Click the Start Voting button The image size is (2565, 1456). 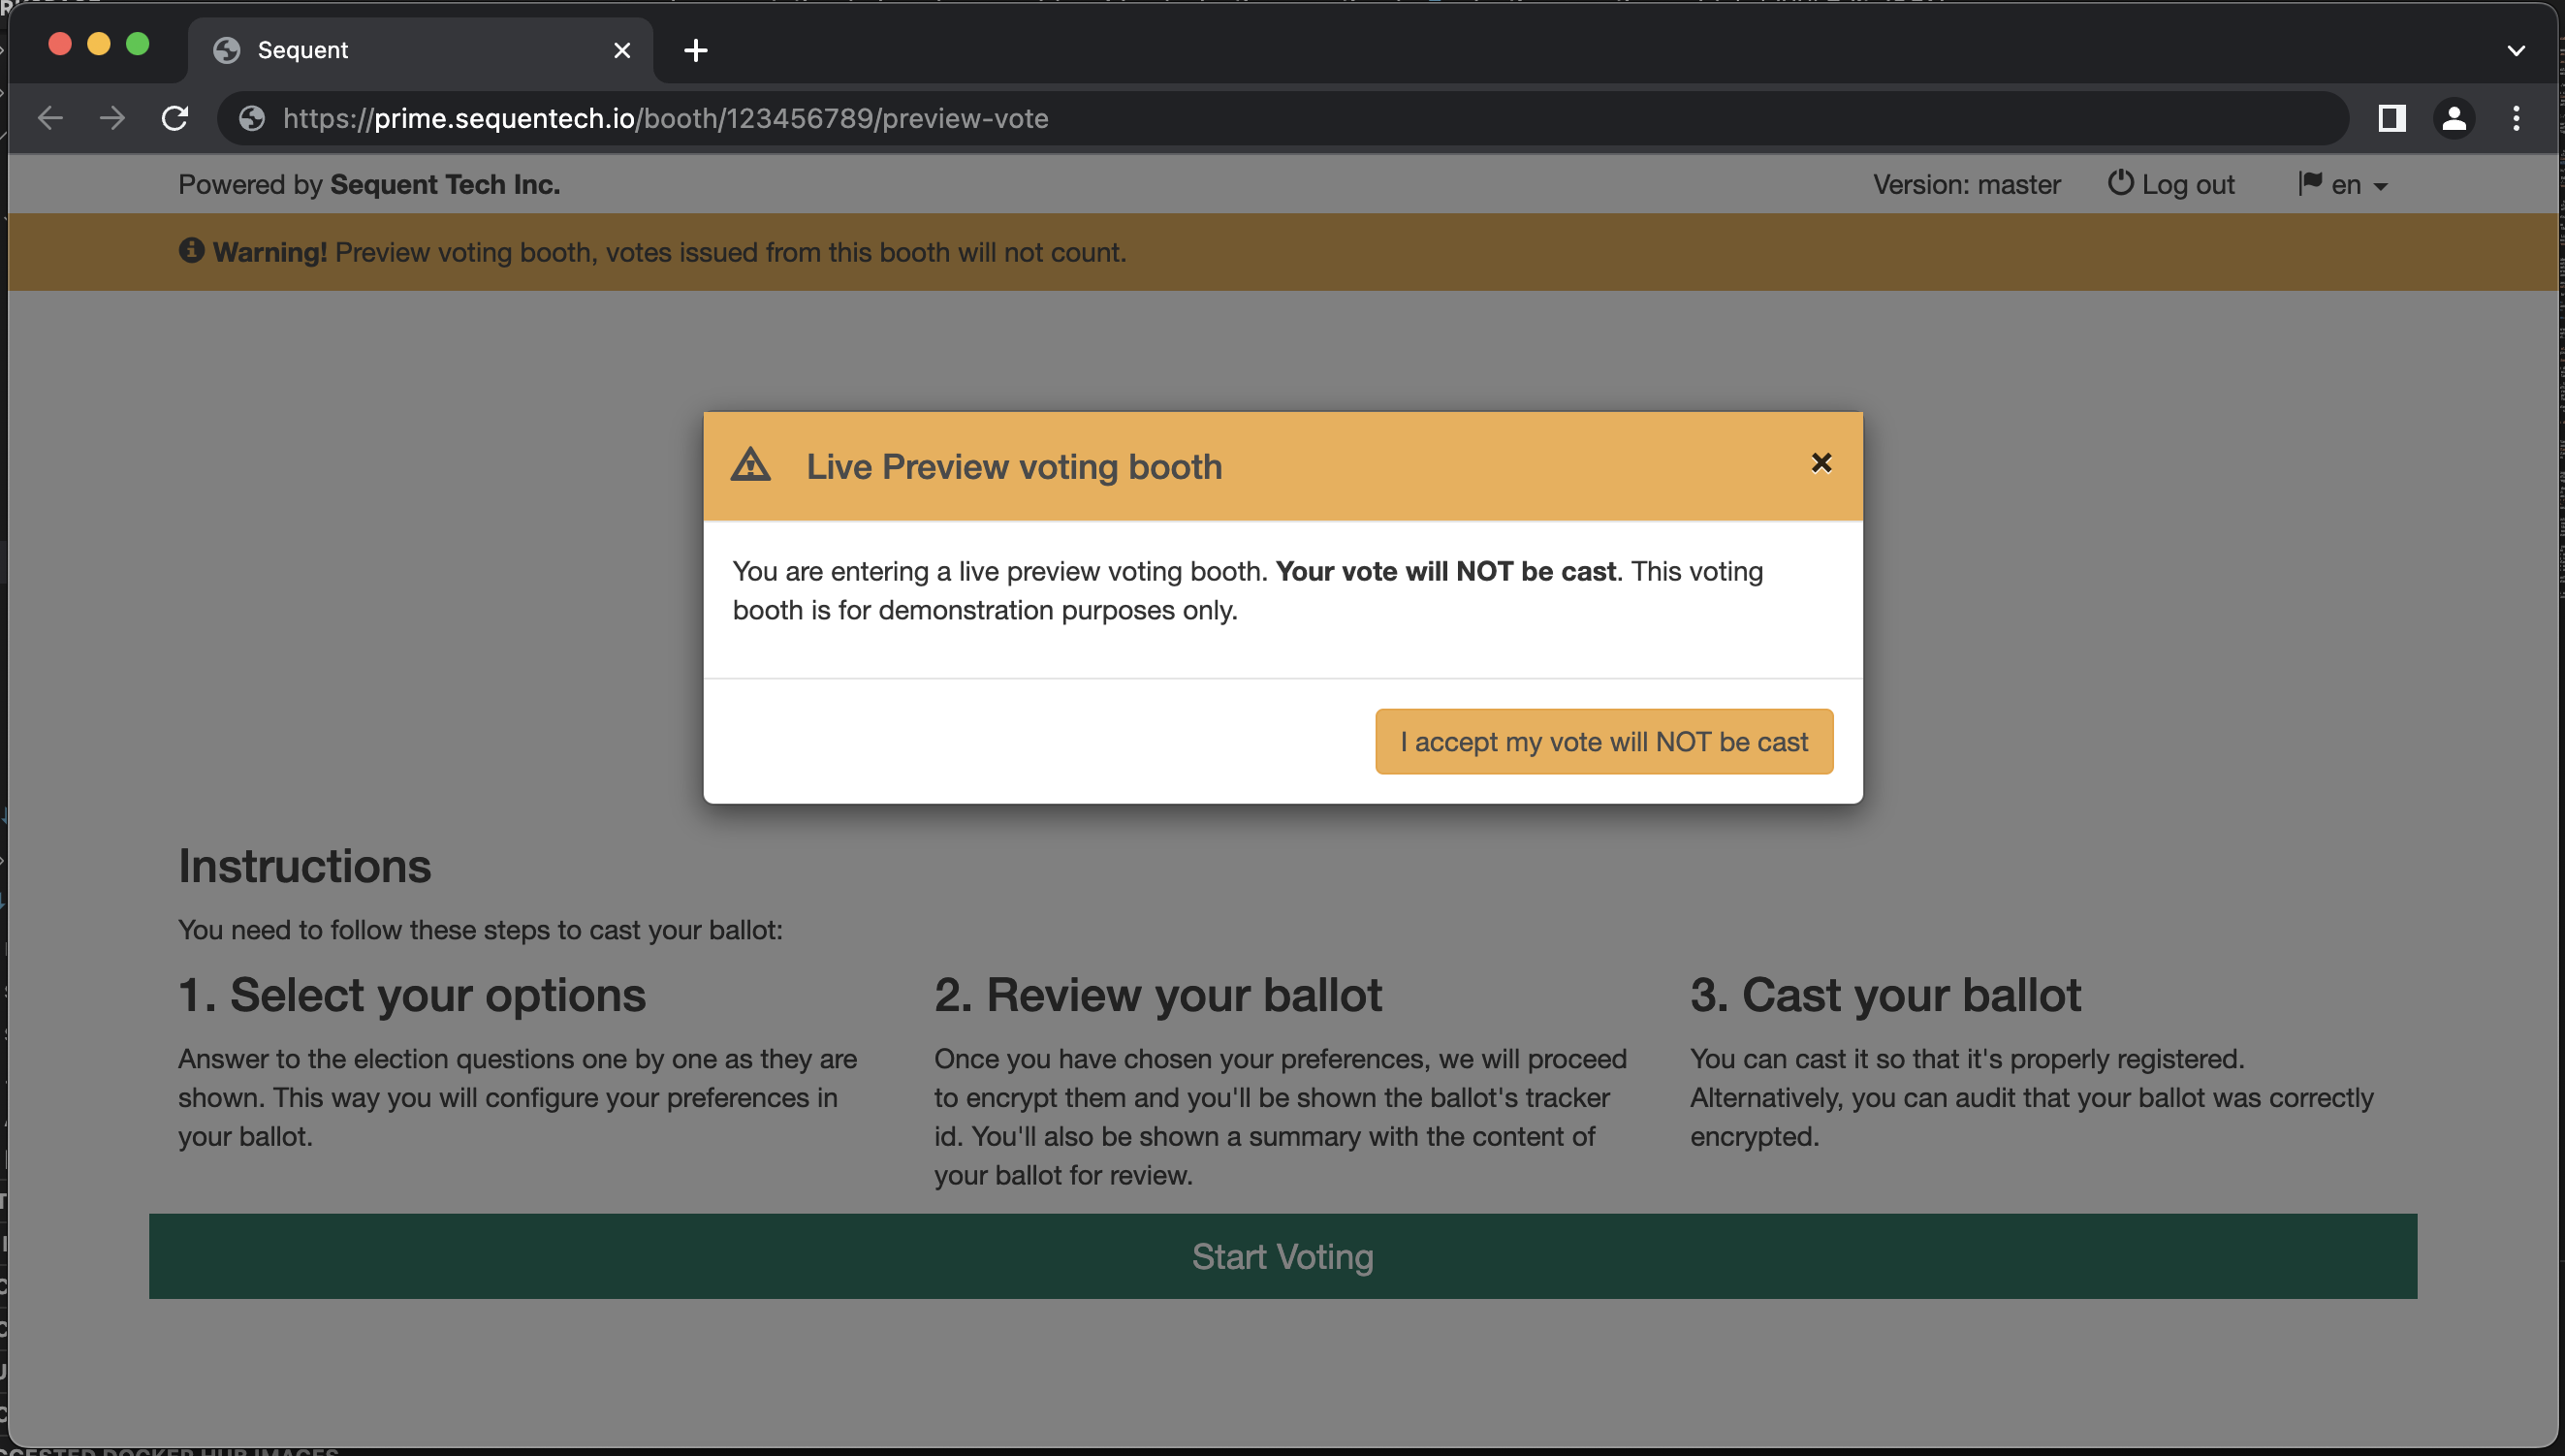[x=1282, y=1255]
